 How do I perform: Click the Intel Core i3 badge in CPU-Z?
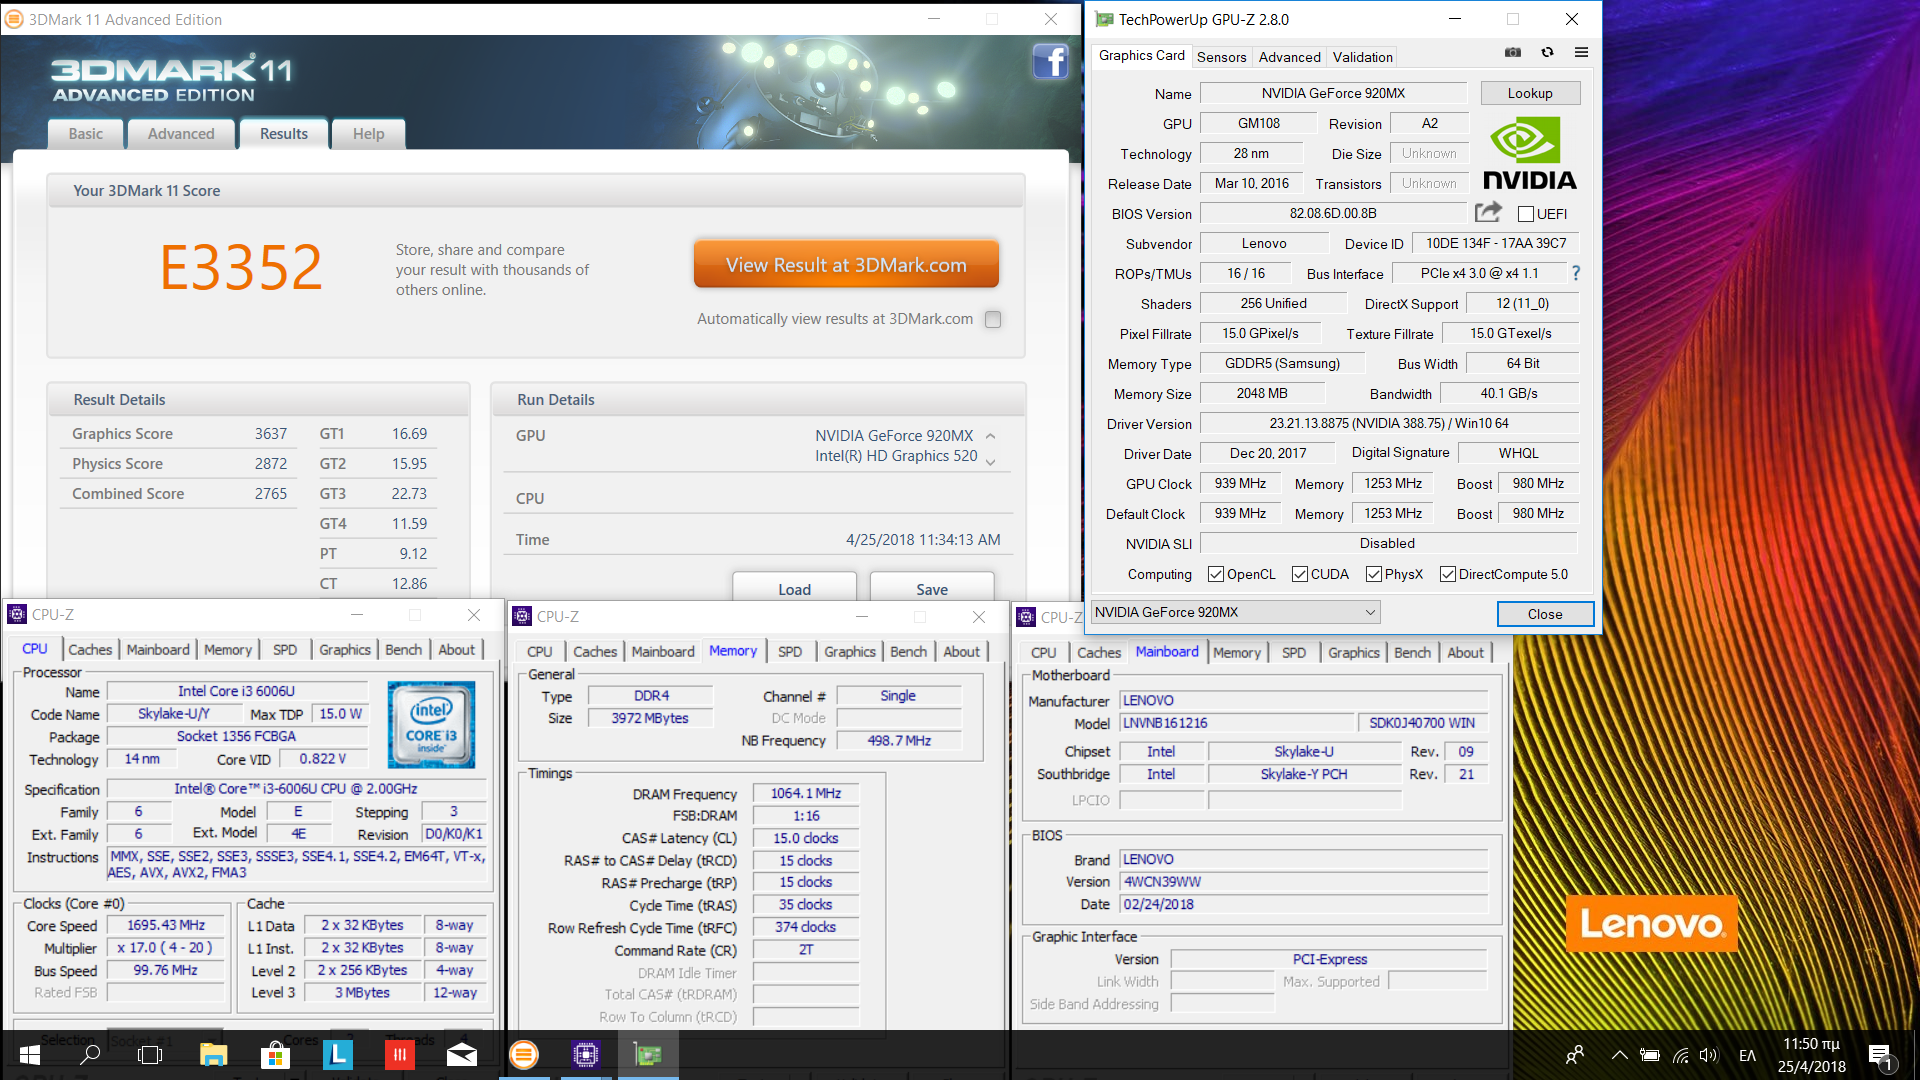431,724
